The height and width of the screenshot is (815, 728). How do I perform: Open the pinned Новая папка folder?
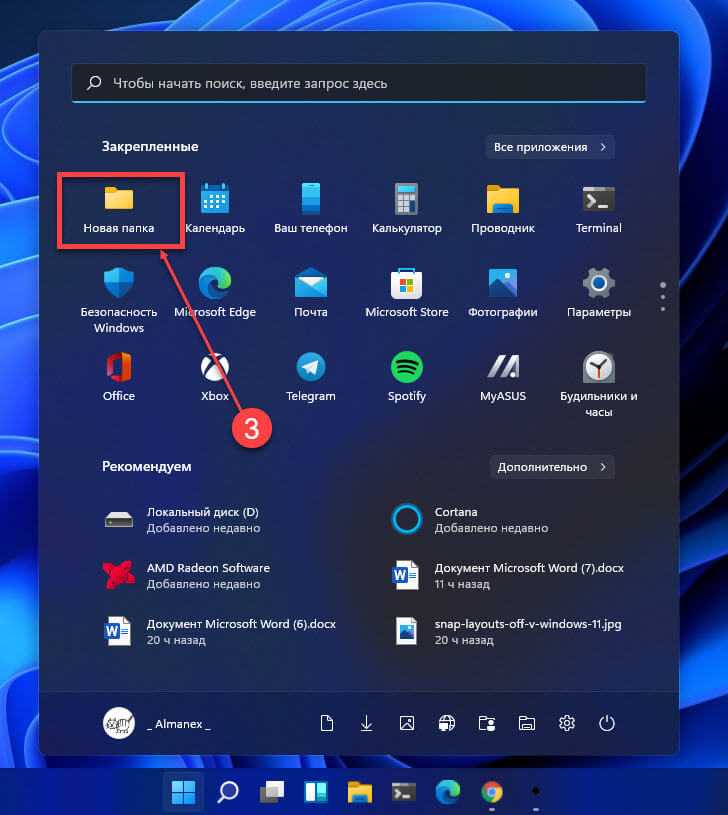point(119,209)
